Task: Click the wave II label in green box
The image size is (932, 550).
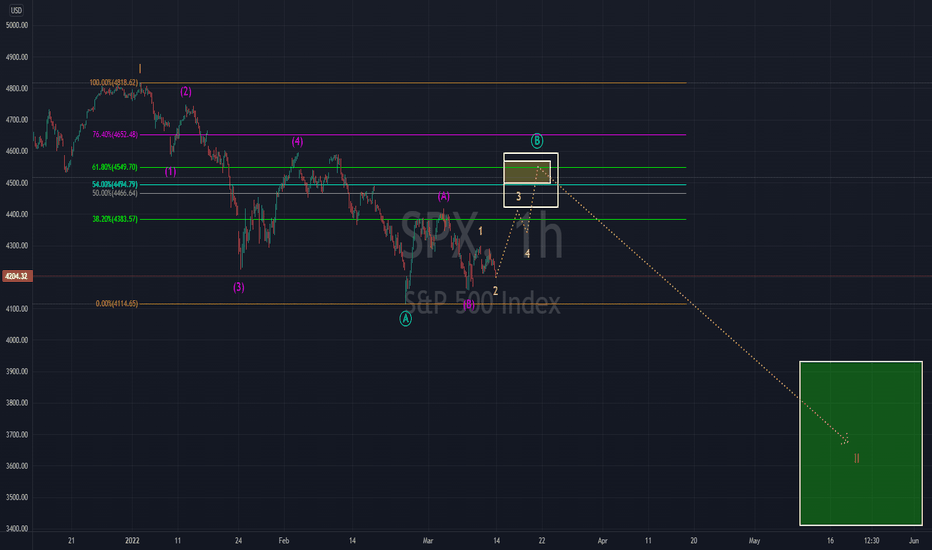Action: [857, 458]
